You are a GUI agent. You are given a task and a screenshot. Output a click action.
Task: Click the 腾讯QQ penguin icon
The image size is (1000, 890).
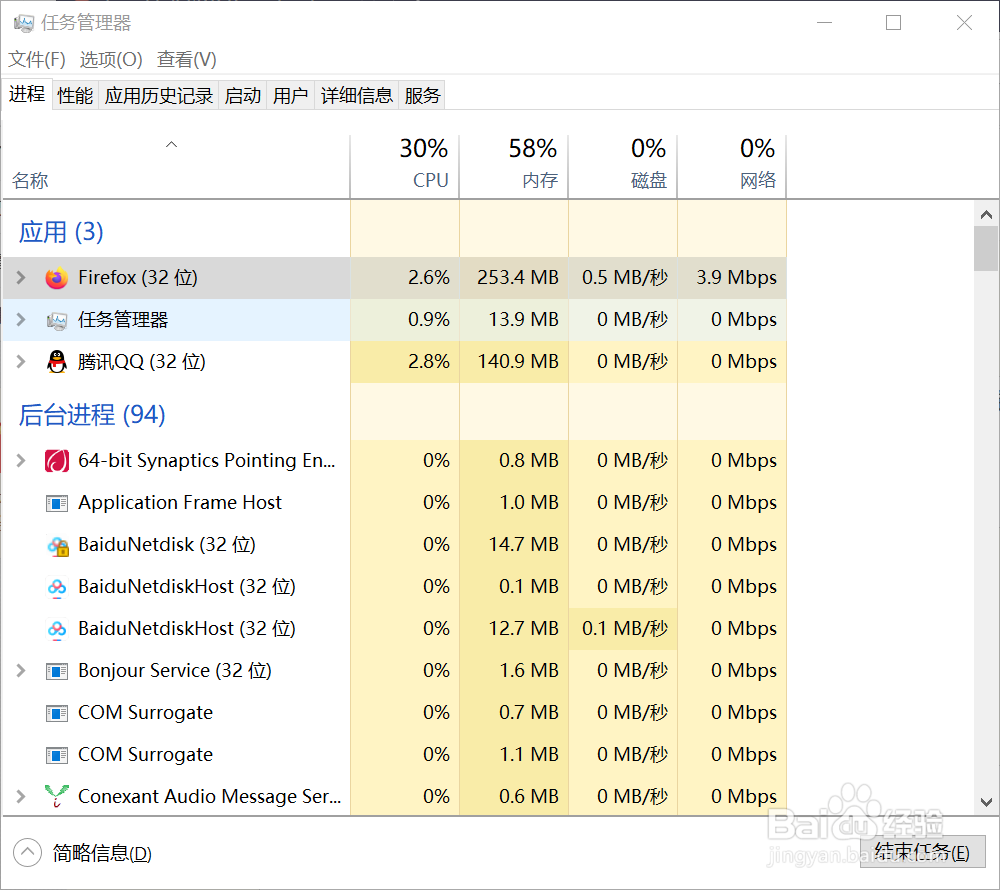(57, 362)
